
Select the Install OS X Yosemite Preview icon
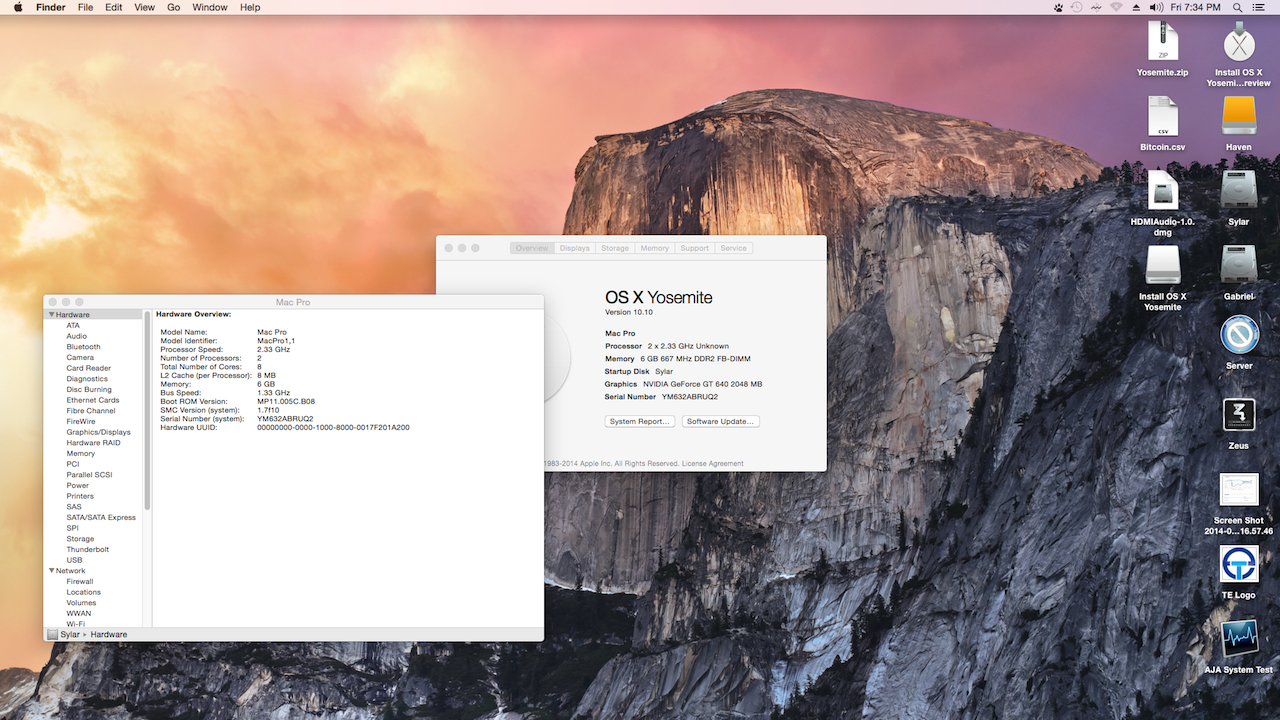(x=1239, y=42)
